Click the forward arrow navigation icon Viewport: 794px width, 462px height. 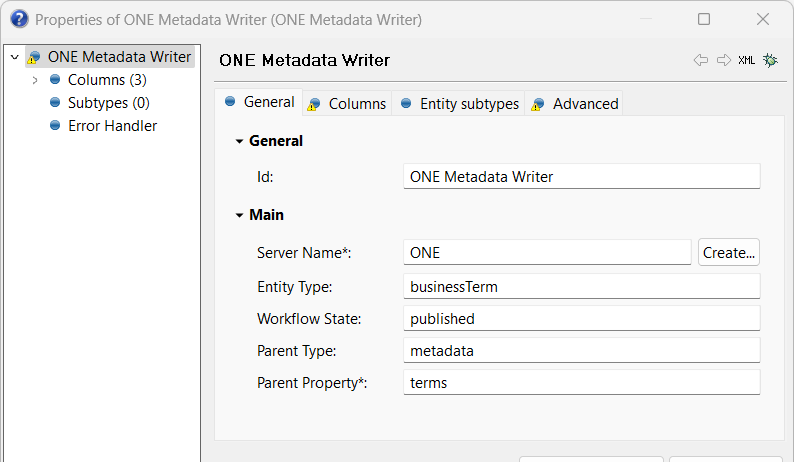[723, 60]
